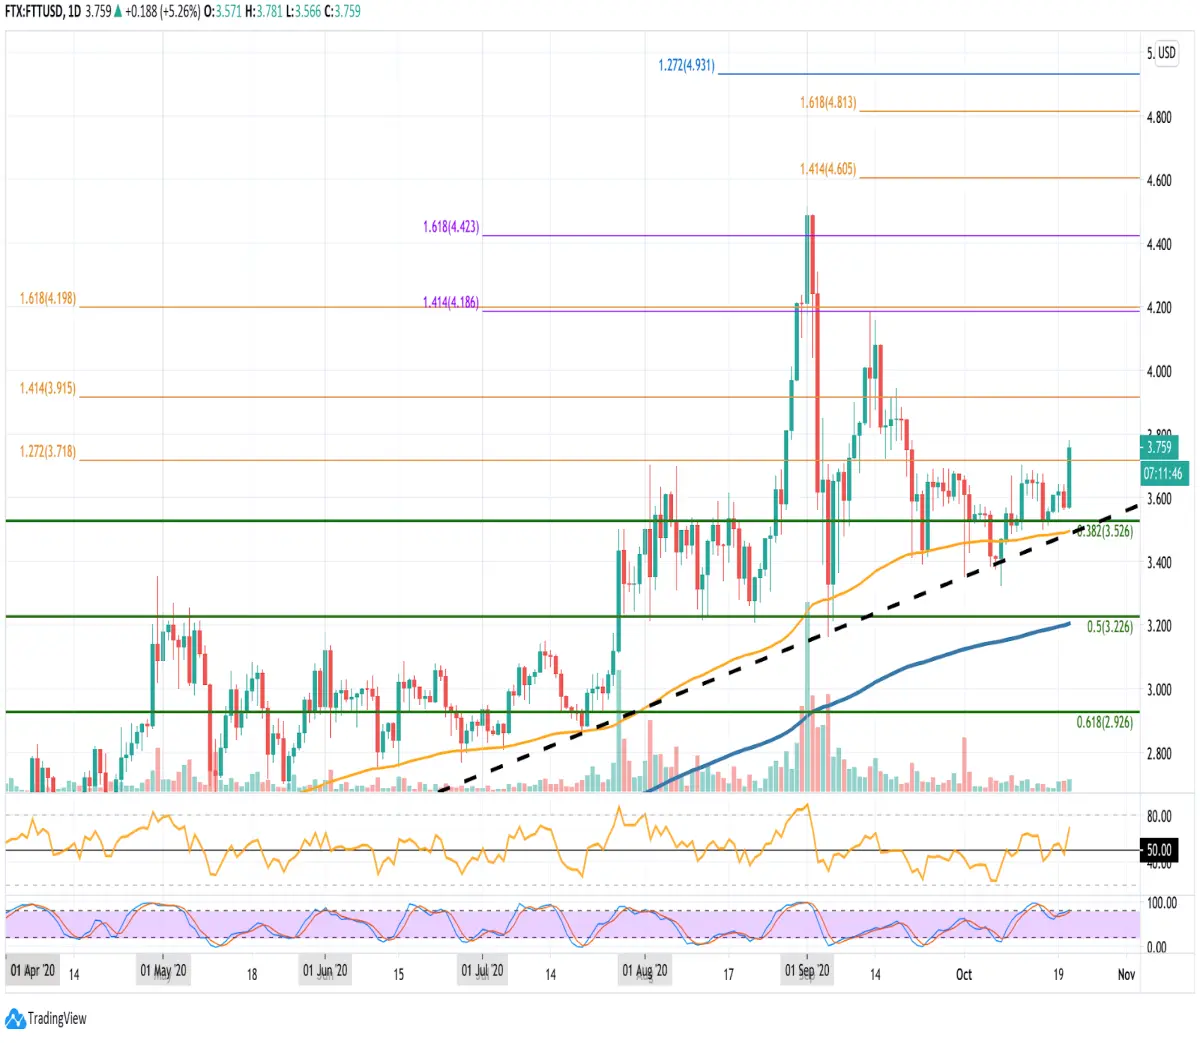The width and height of the screenshot is (1200, 1044).
Task: Click the 01 Apr '20 date label
Action: click(32, 971)
